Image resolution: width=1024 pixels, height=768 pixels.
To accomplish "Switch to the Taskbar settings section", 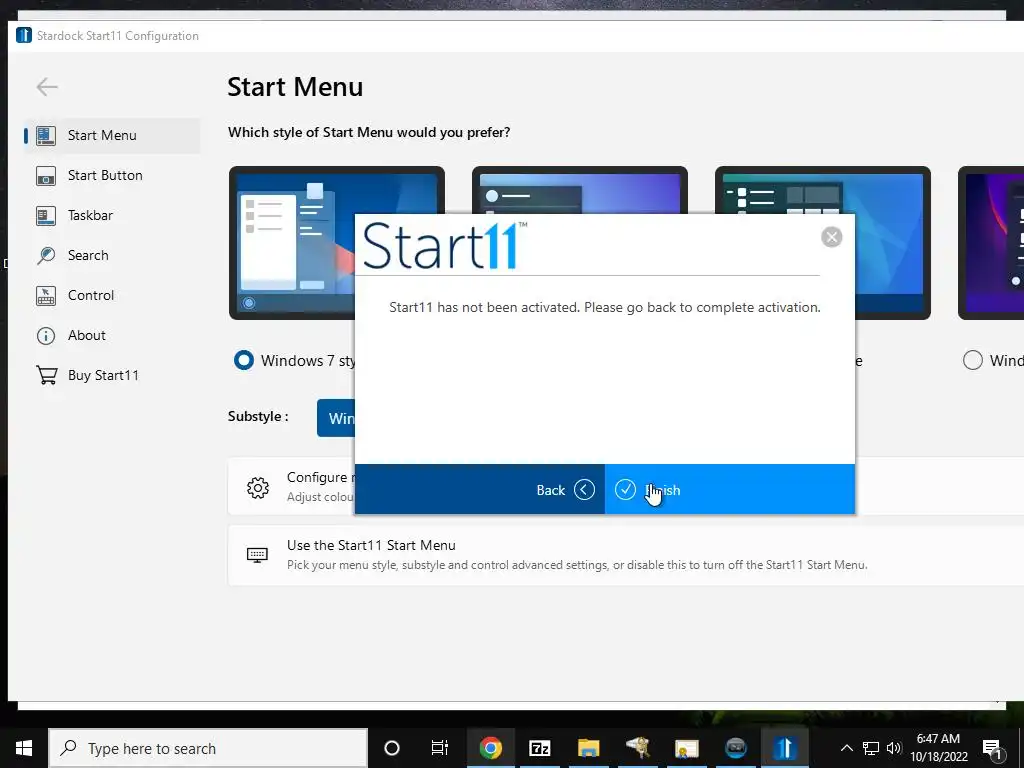I will tap(112, 216).
